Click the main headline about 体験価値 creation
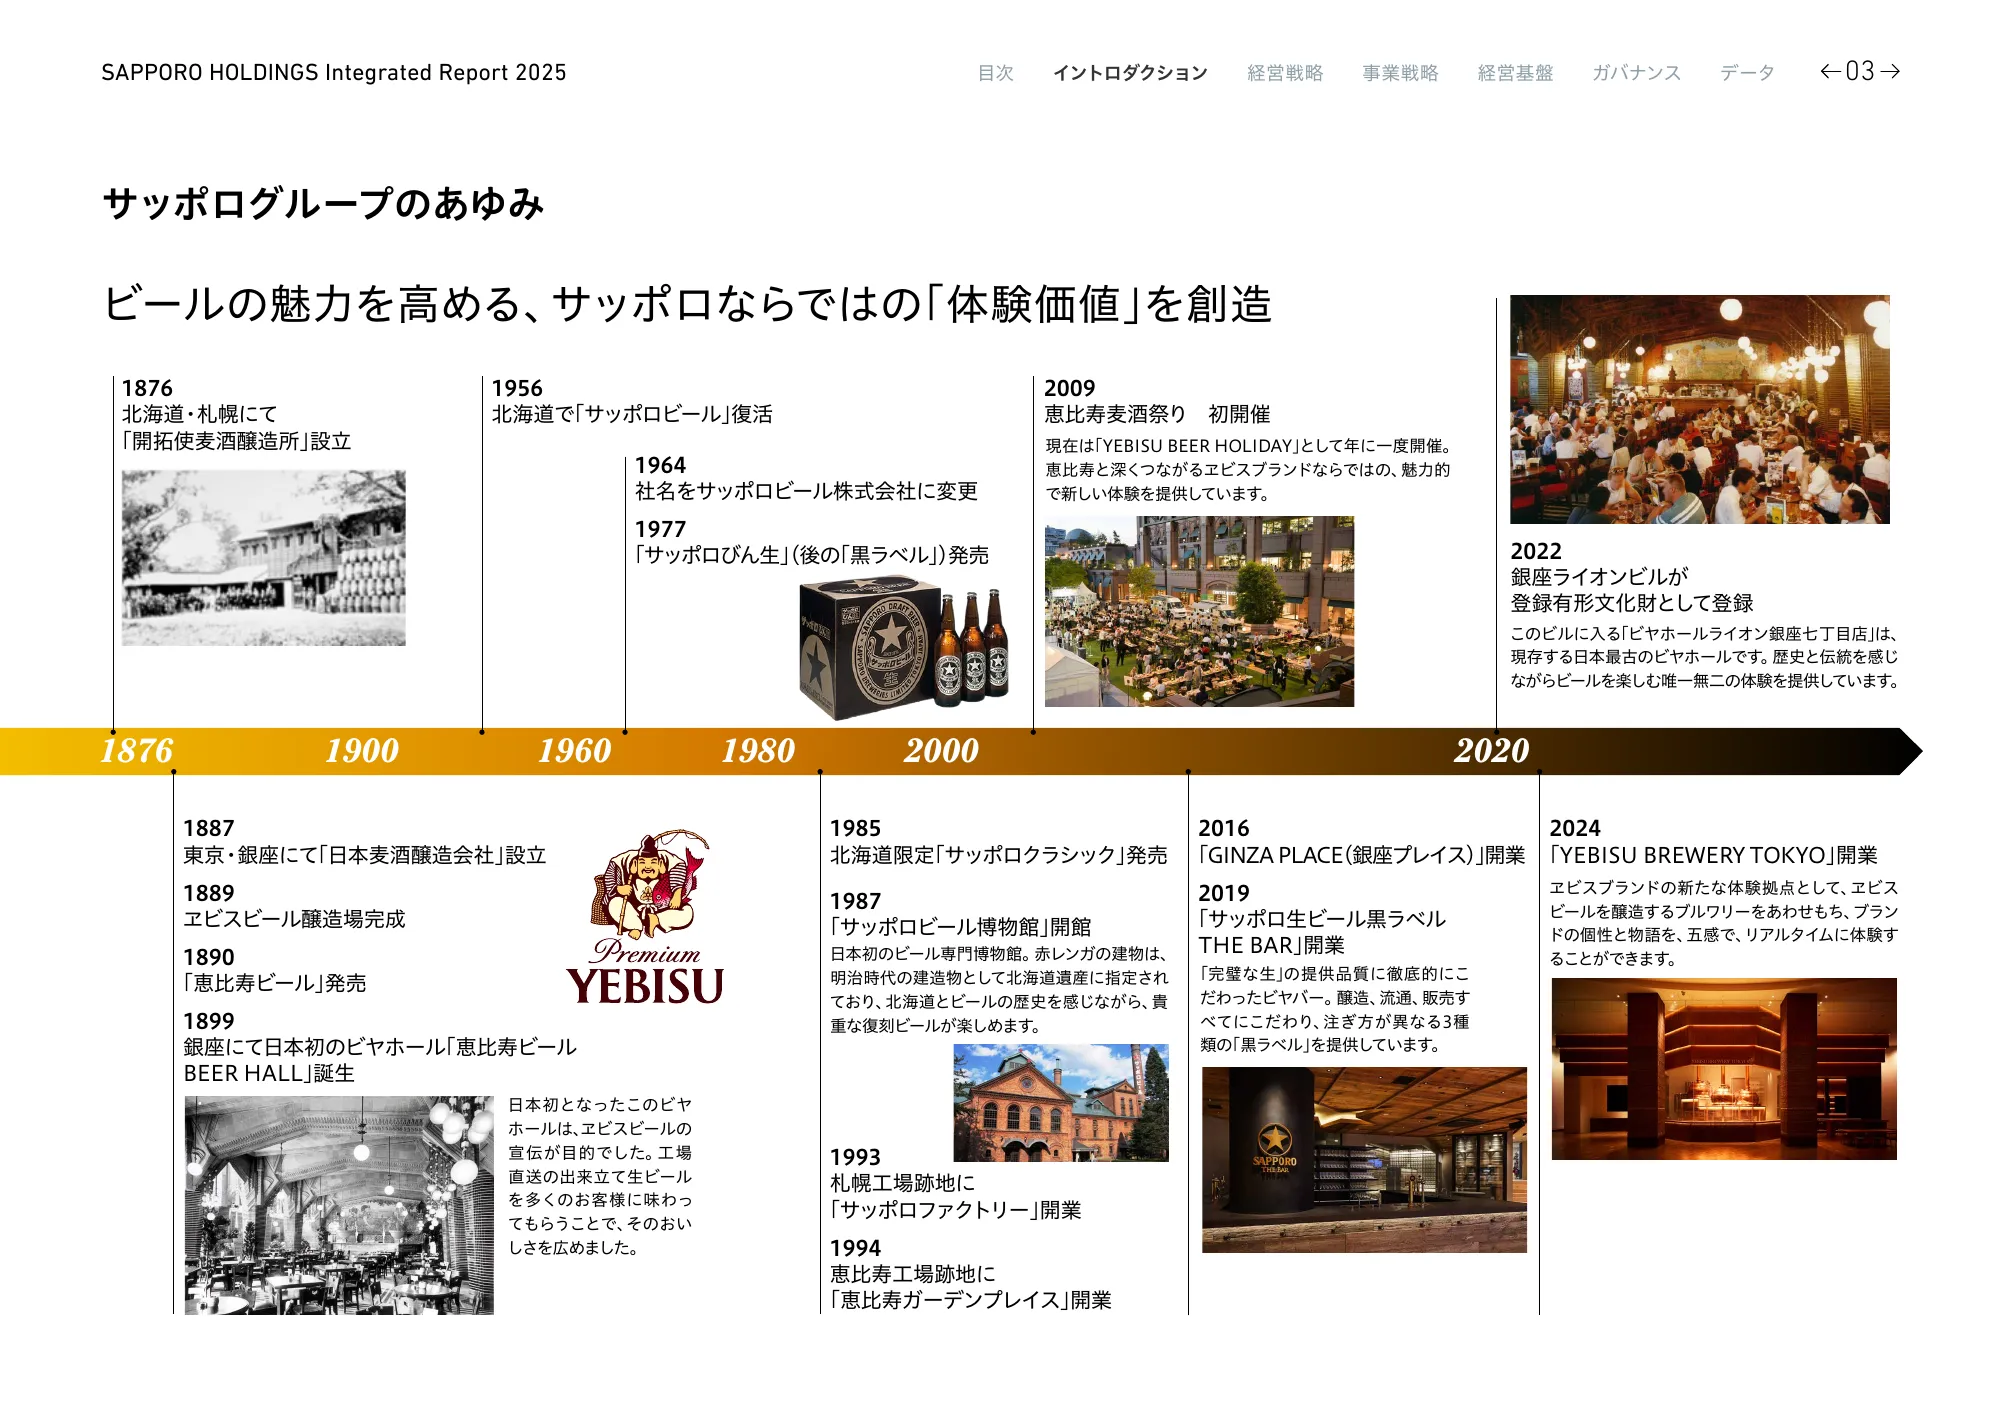The width and height of the screenshot is (2000, 1415). pyautogui.click(x=687, y=304)
